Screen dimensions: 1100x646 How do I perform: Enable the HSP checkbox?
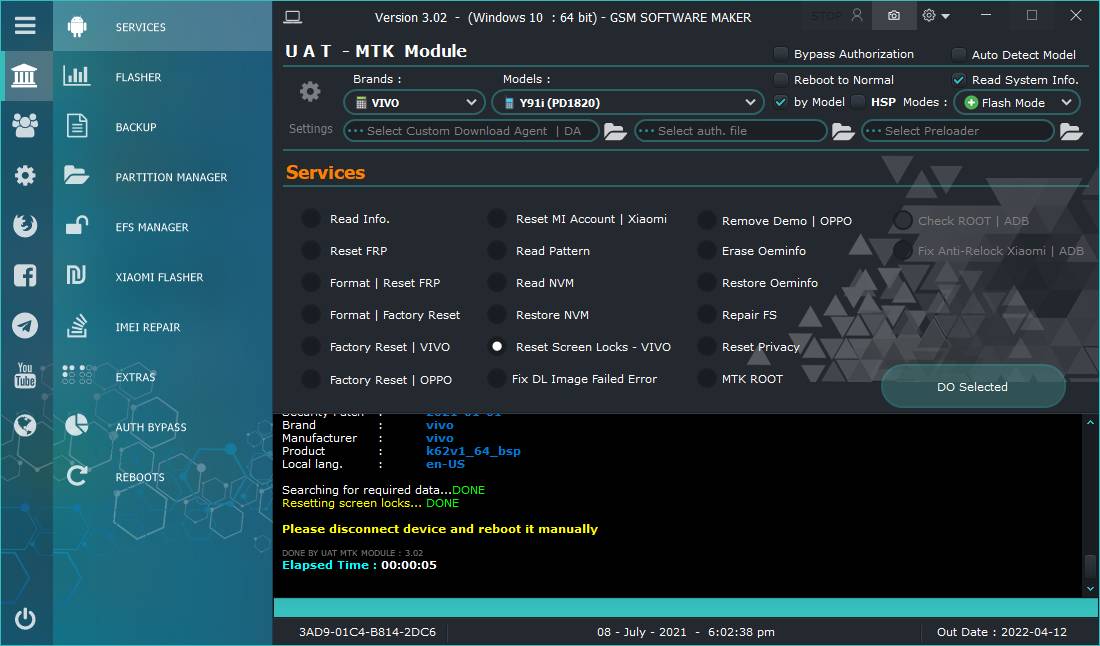pos(858,102)
